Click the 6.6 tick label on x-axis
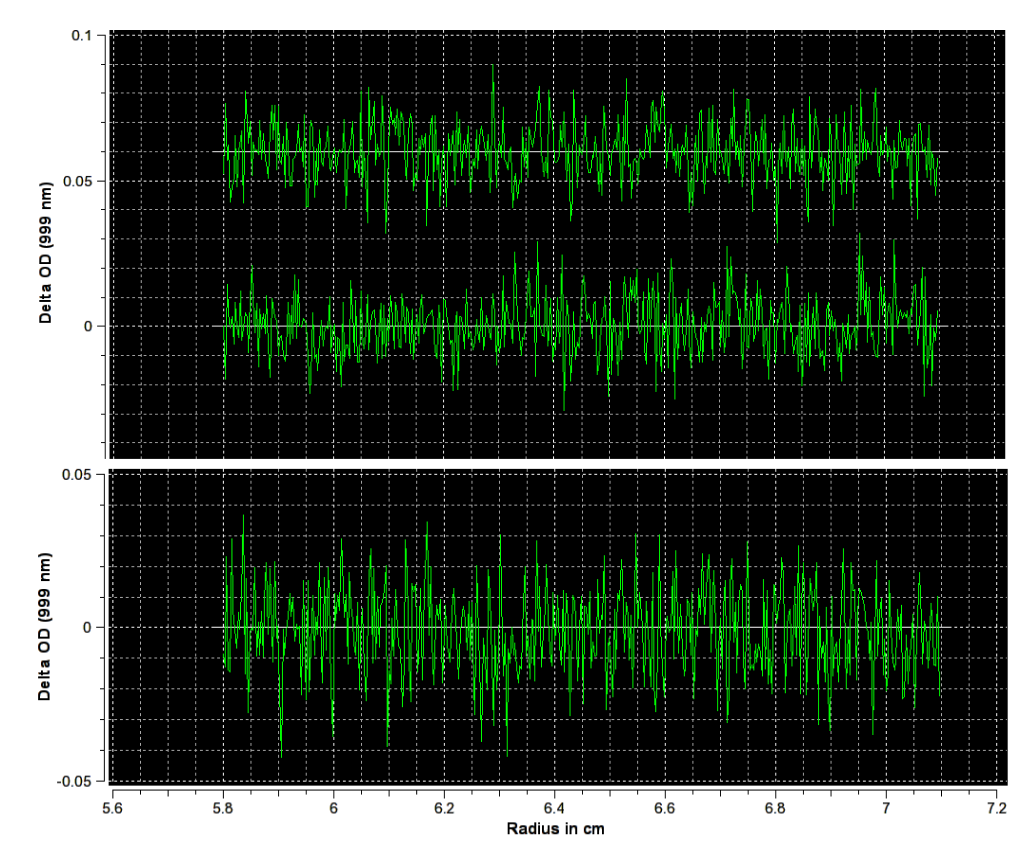This screenshot has width=1014, height=851. pos(666,806)
